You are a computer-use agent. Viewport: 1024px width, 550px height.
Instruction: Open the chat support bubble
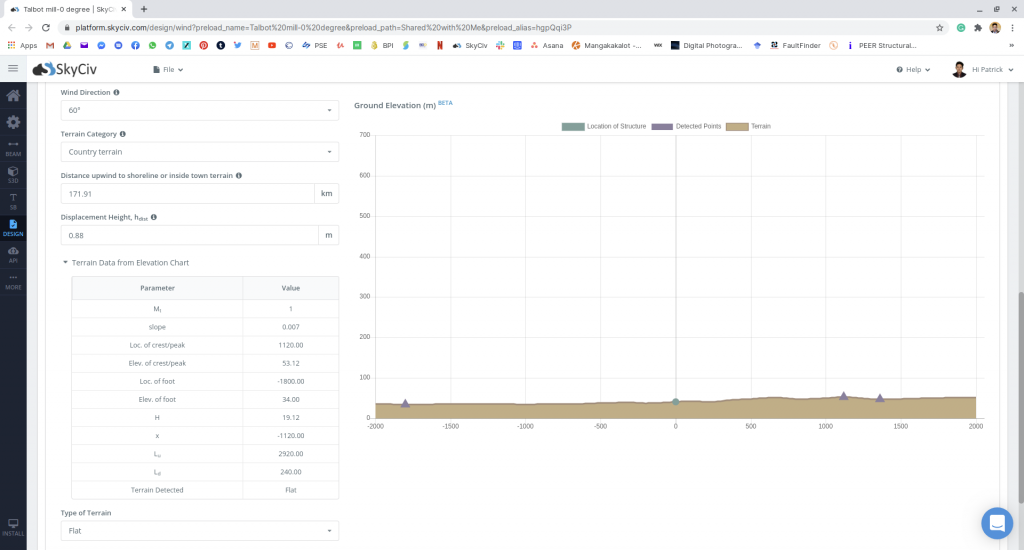click(x=996, y=522)
